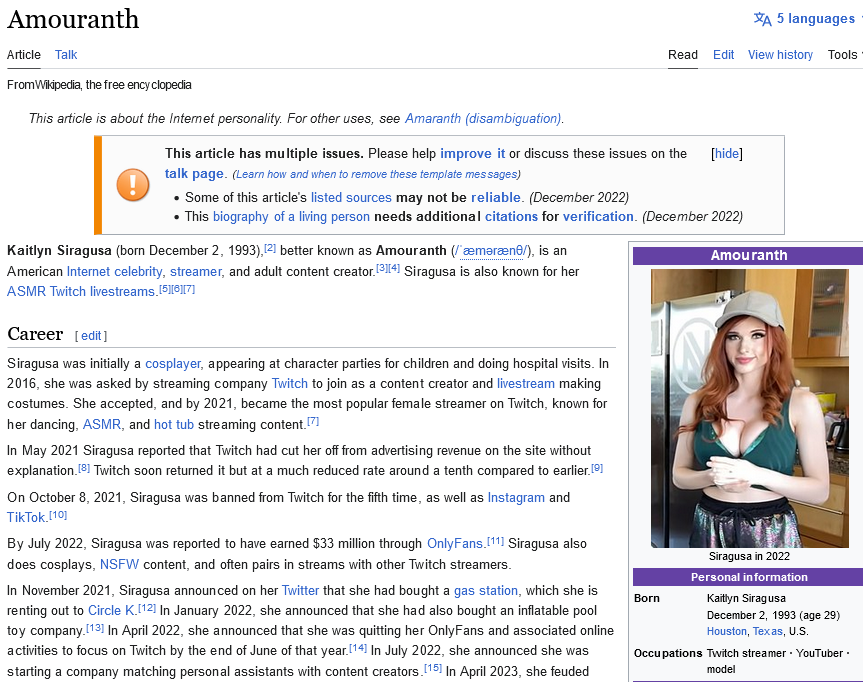Jump to citation [6] after livestreams
This screenshot has height=682, width=863.
pyautogui.click(x=177, y=289)
